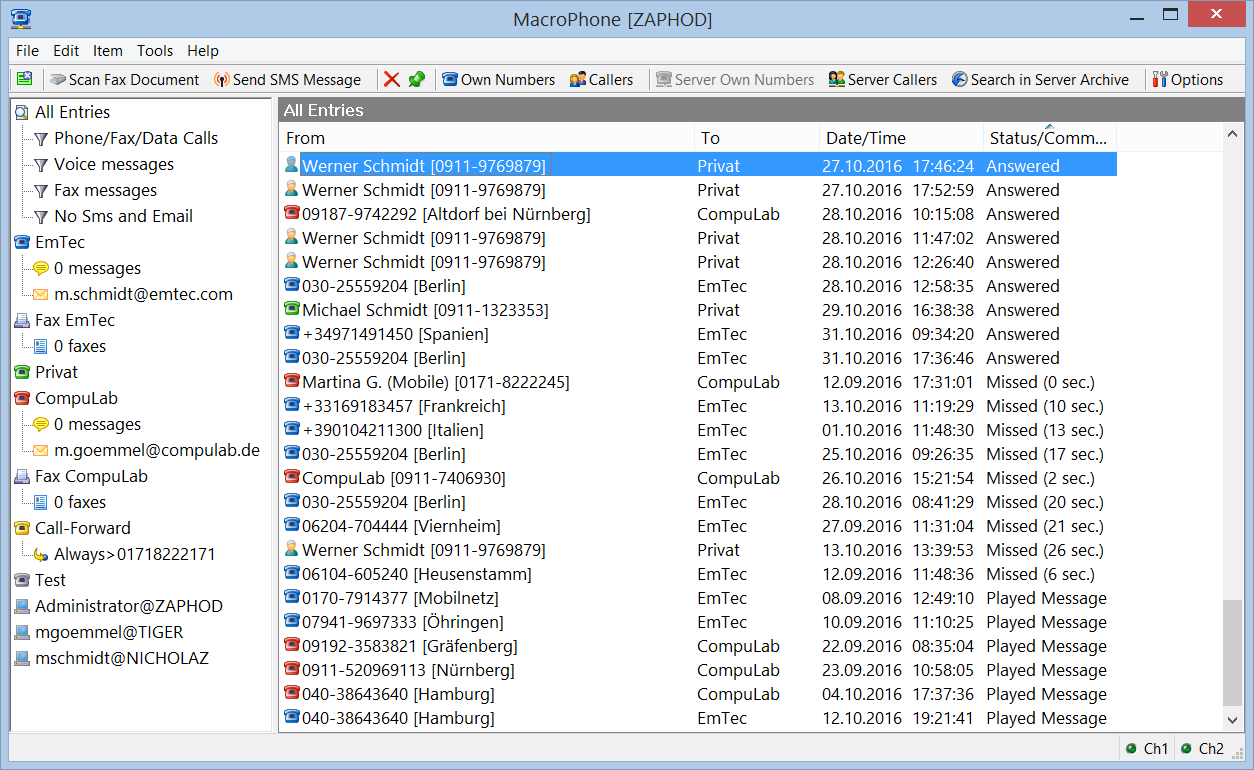
Task: Open the Own Numbers list
Action: coord(498,80)
